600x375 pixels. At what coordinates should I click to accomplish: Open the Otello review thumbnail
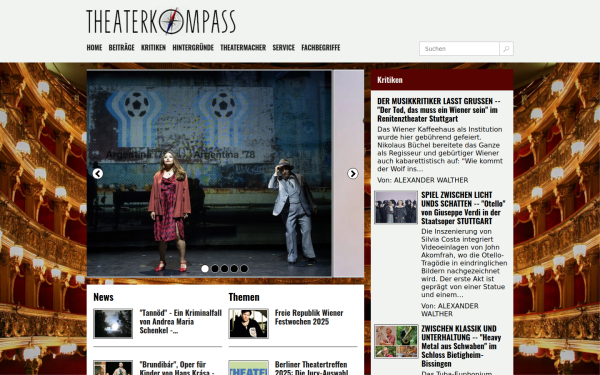click(x=396, y=207)
